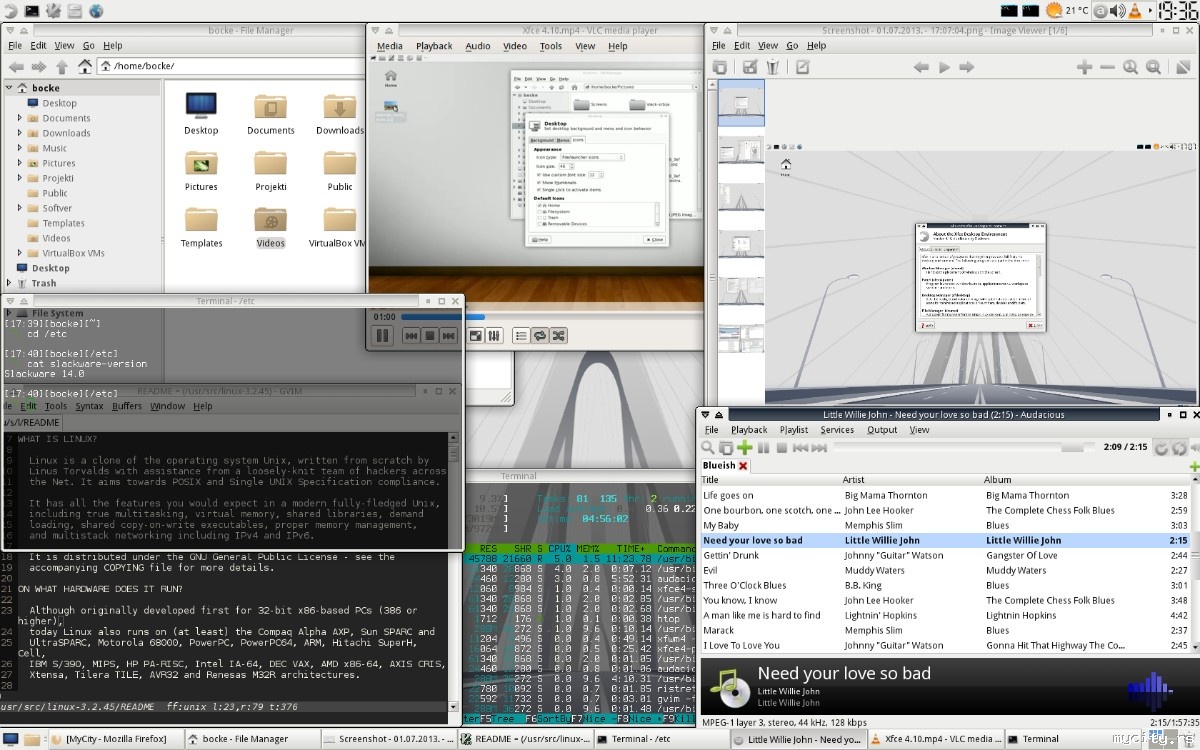
Task: Click the green add files icon in Audacious
Action: point(744,448)
